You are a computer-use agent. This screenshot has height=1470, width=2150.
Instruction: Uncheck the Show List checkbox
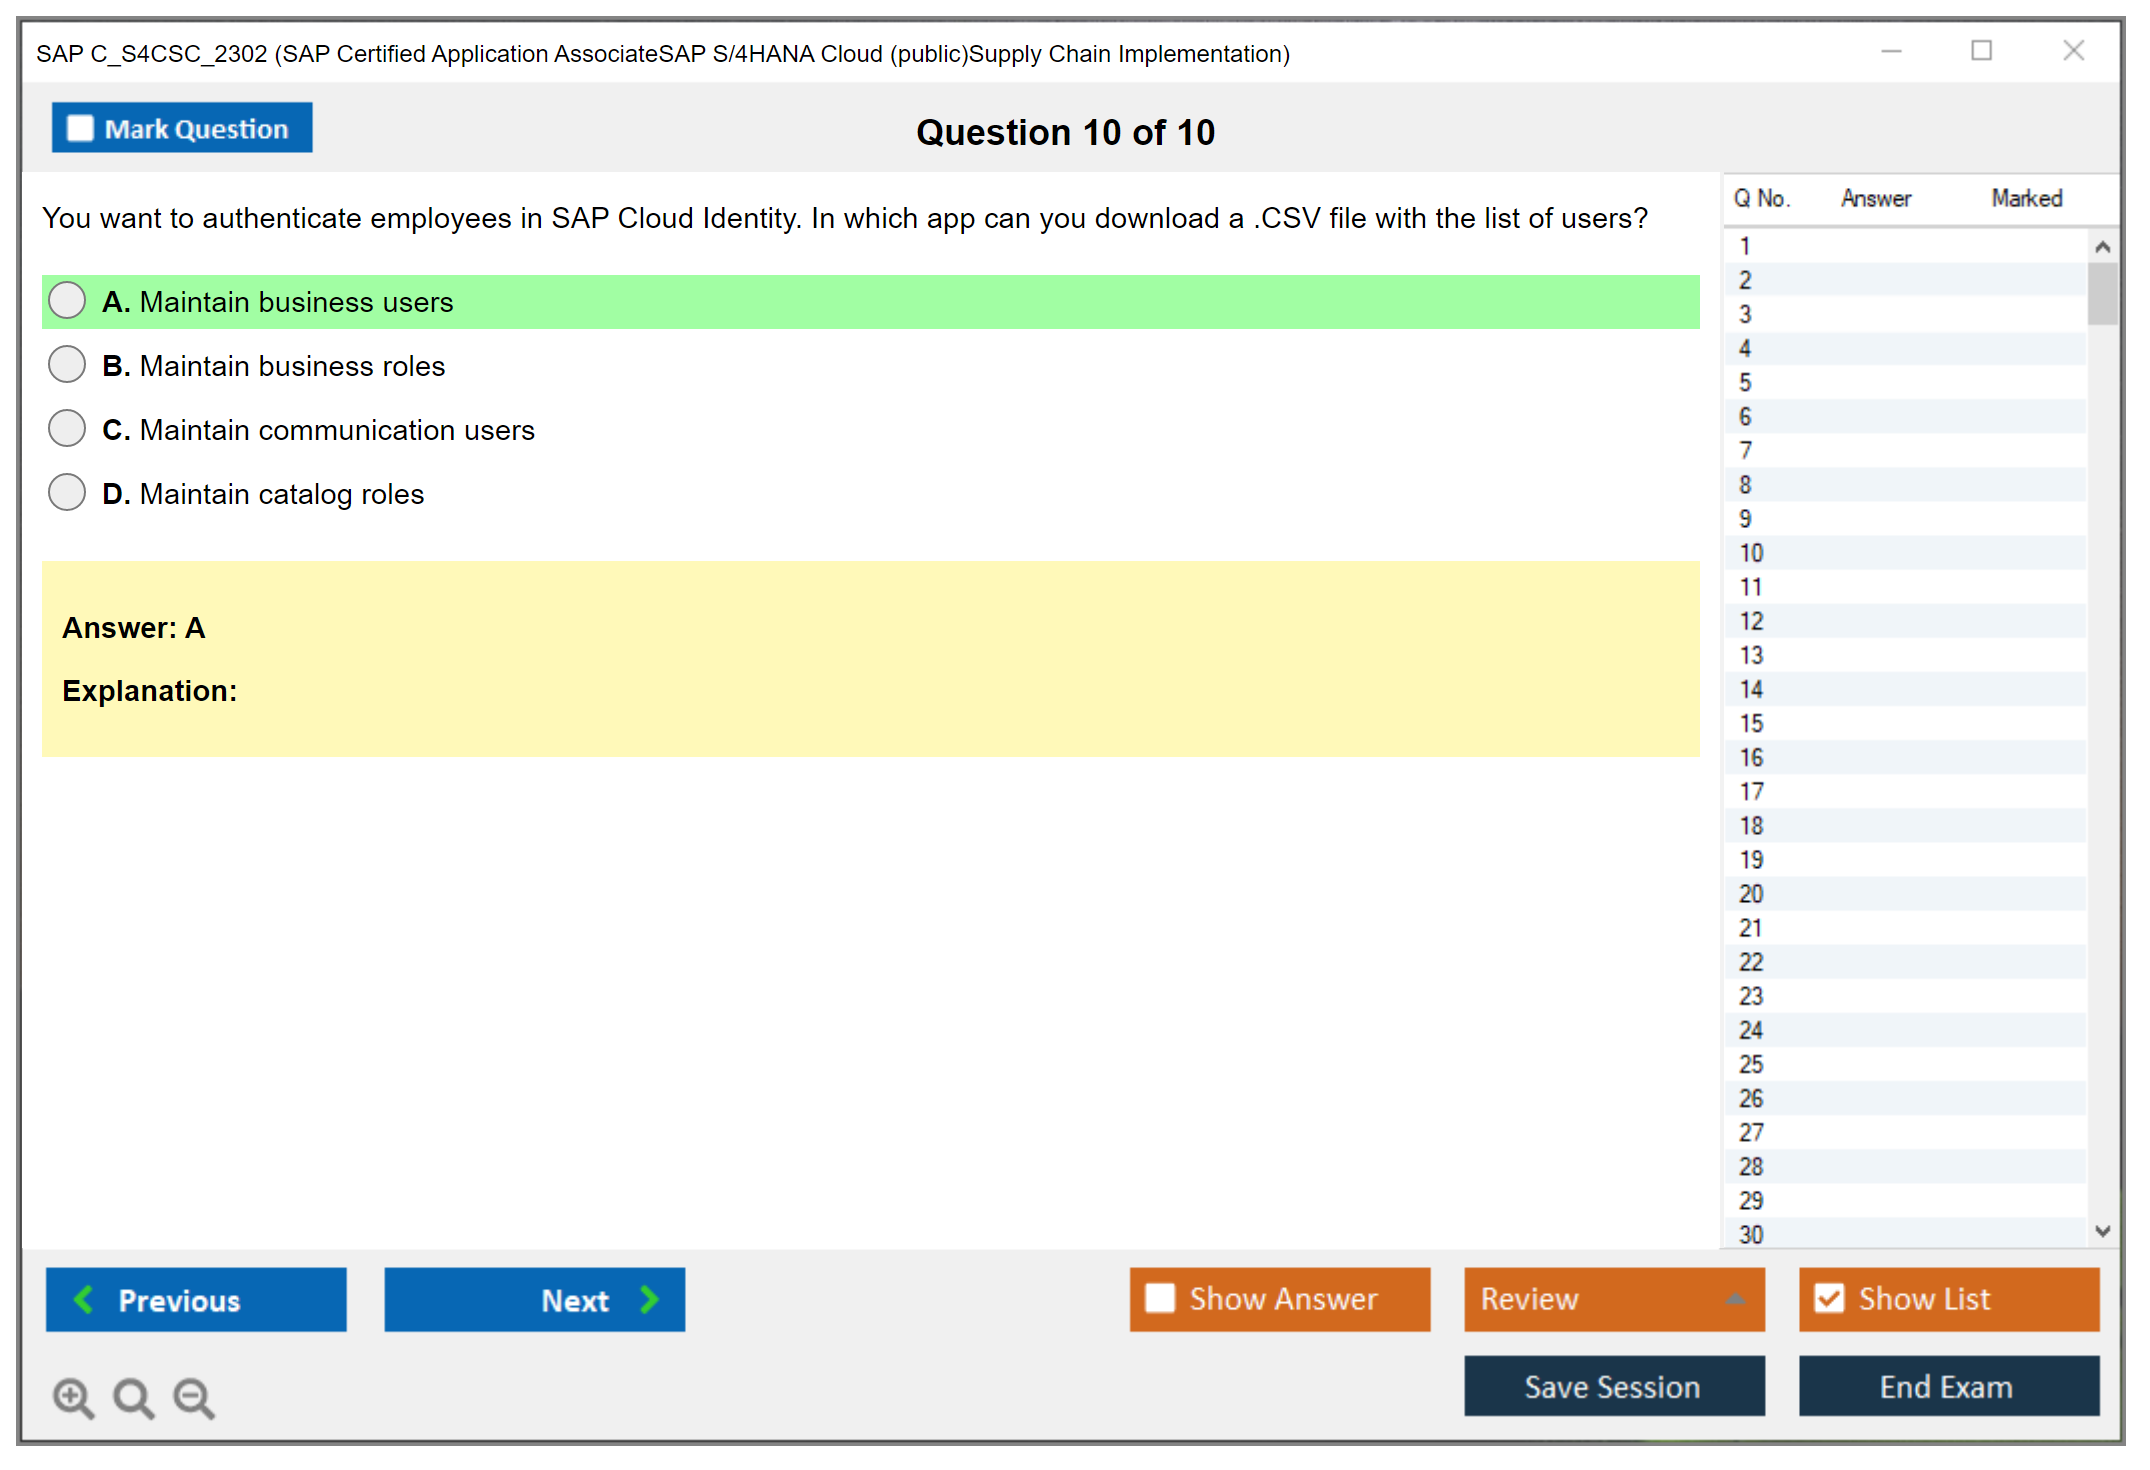click(1829, 1298)
